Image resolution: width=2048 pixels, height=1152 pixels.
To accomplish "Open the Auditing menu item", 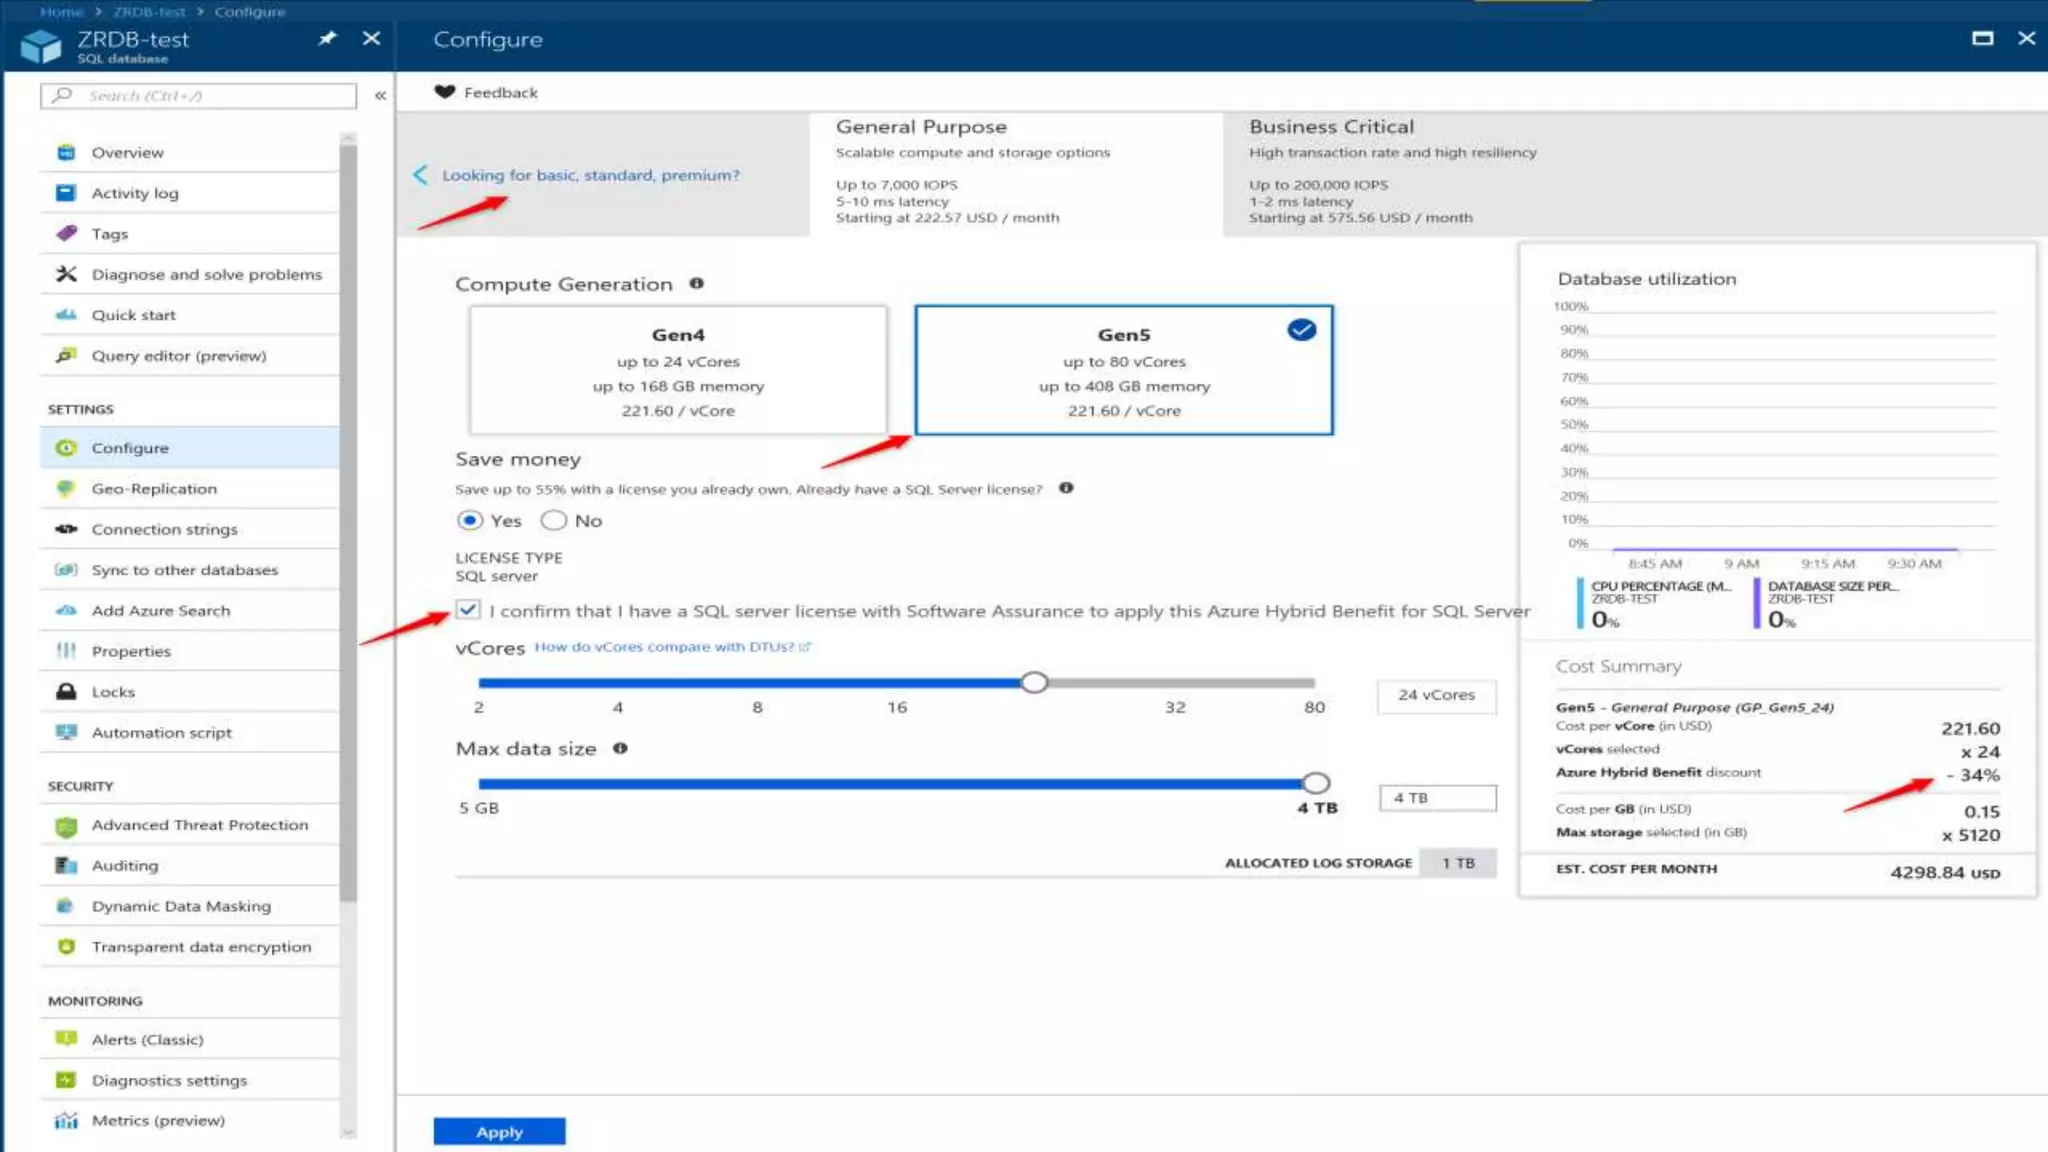I will 190,866.
